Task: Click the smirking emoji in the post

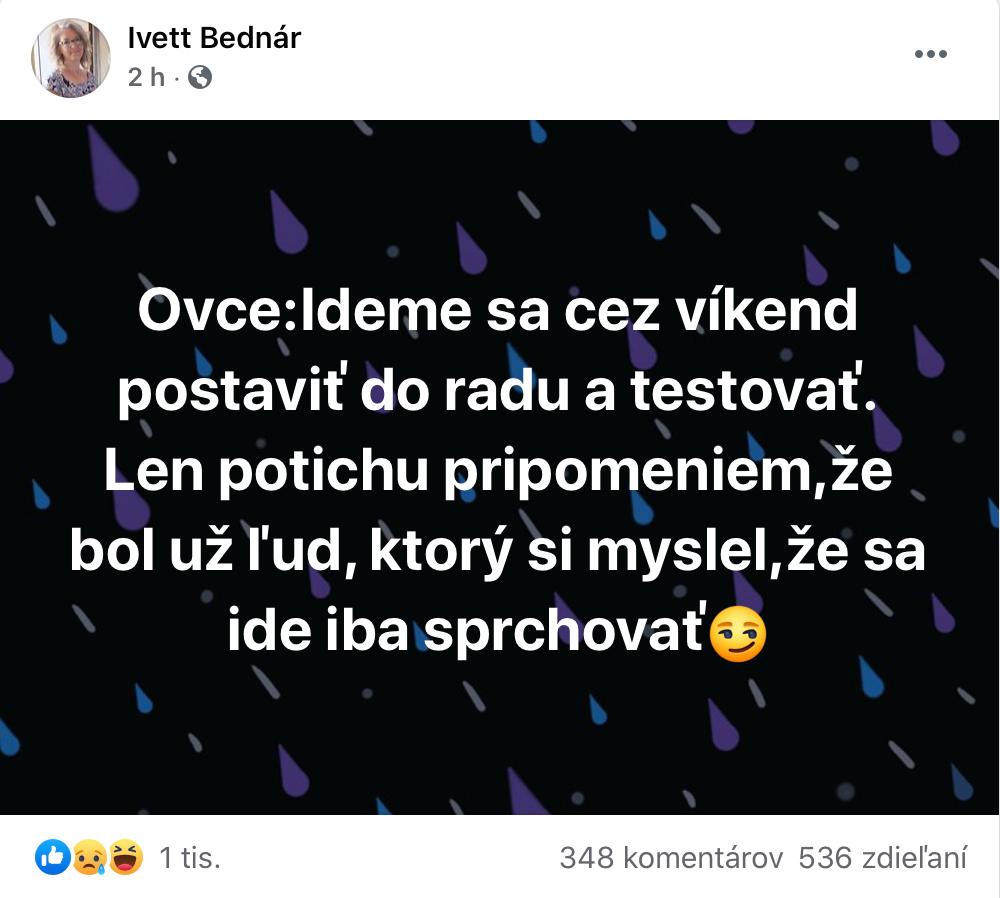Action: coord(738,634)
